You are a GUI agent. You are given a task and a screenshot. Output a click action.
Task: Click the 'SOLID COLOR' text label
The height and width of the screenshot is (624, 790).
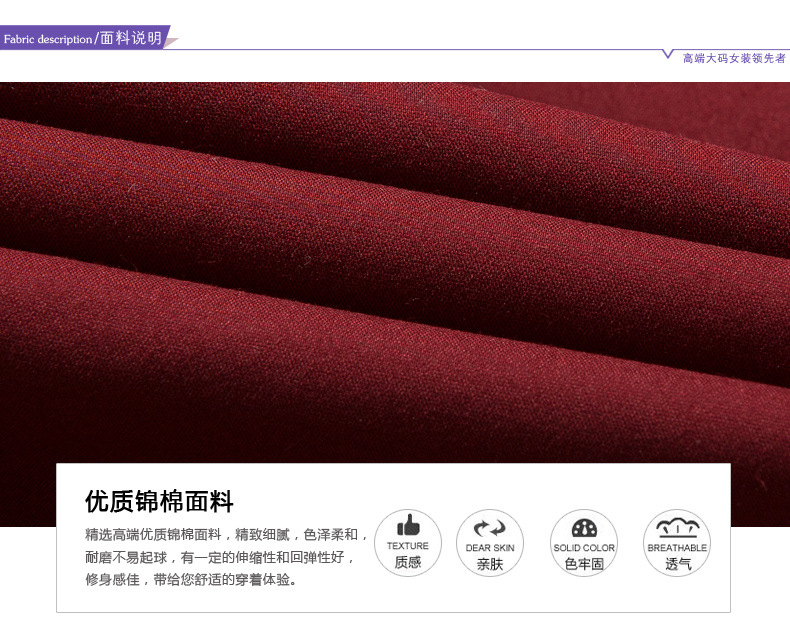584,548
